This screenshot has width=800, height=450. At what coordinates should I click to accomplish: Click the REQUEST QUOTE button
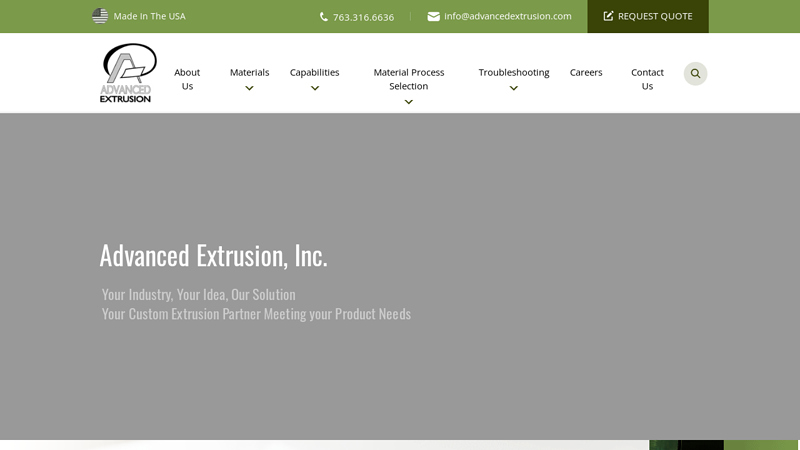click(648, 16)
